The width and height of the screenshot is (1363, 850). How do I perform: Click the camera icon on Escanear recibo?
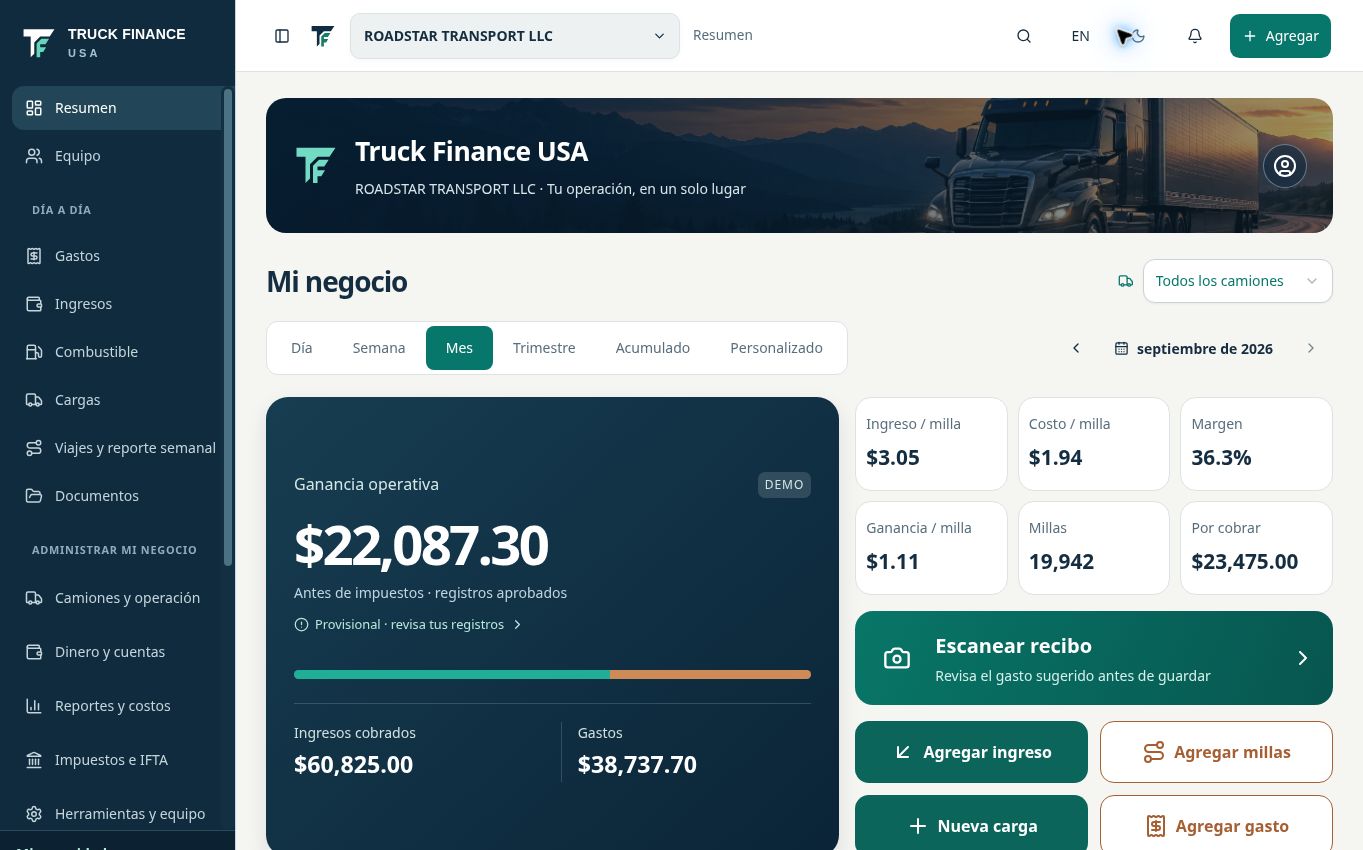coord(897,658)
